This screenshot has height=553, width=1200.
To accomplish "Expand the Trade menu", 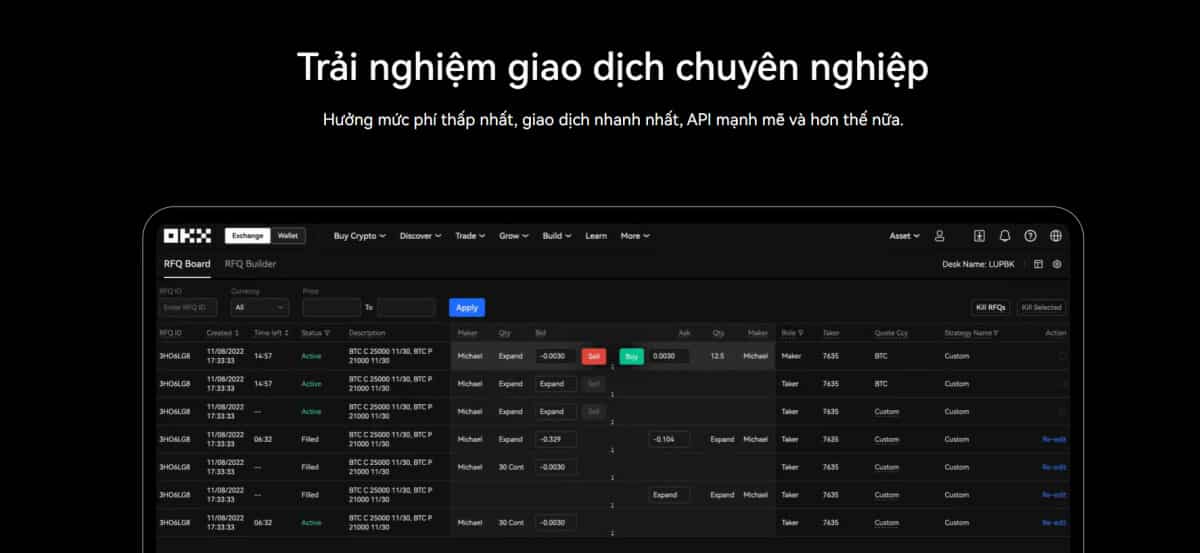I will [469, 236].
